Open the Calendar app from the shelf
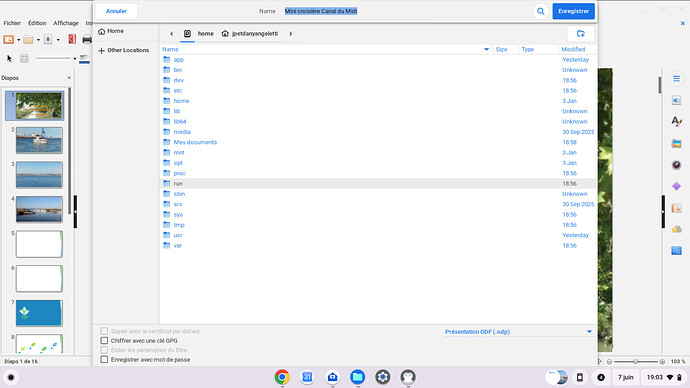690x388 pixels. (307, 377)
